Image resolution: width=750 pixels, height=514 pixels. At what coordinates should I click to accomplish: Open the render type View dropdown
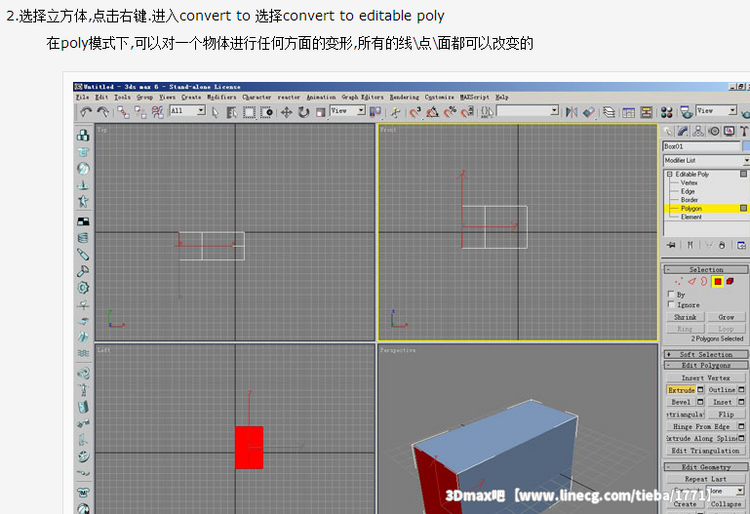[x=732, y=110]
